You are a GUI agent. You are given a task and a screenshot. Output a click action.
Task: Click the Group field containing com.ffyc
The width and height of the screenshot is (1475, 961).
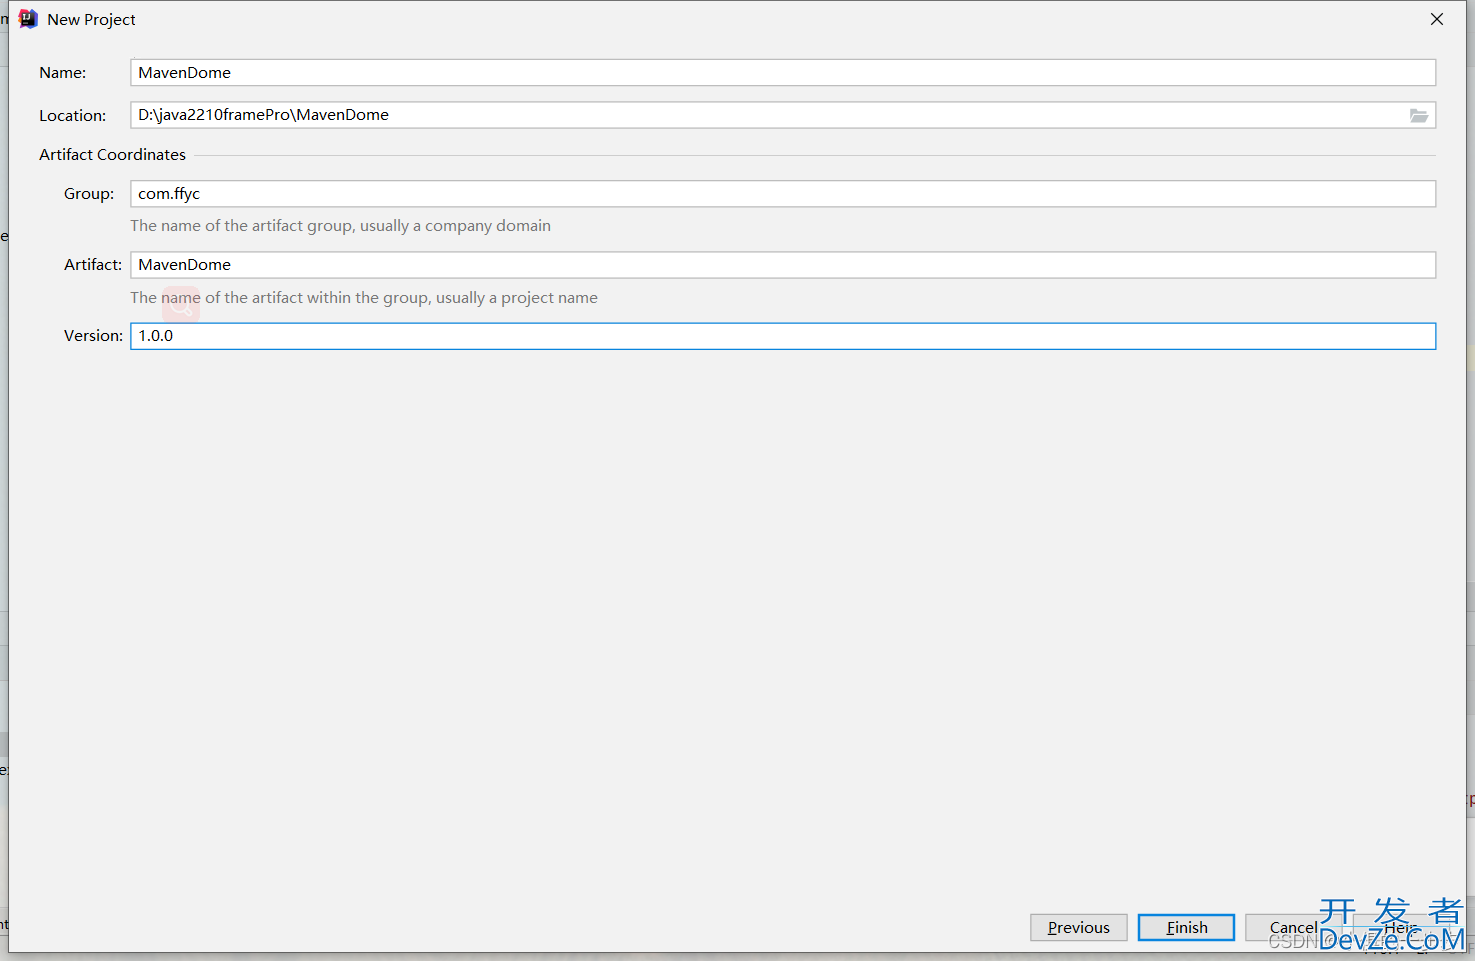click(x=782, y=194)
